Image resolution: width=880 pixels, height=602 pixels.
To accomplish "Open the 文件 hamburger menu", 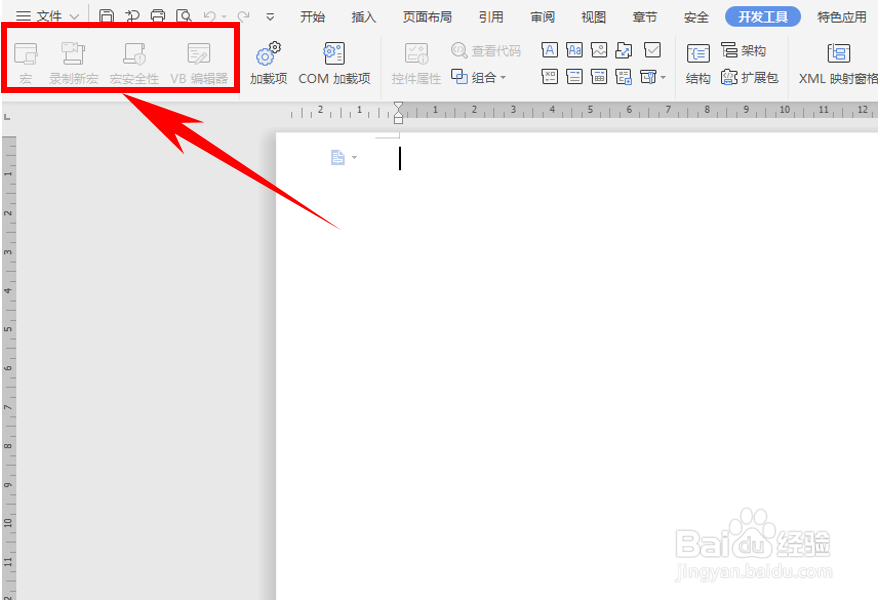I will [24, 16].
